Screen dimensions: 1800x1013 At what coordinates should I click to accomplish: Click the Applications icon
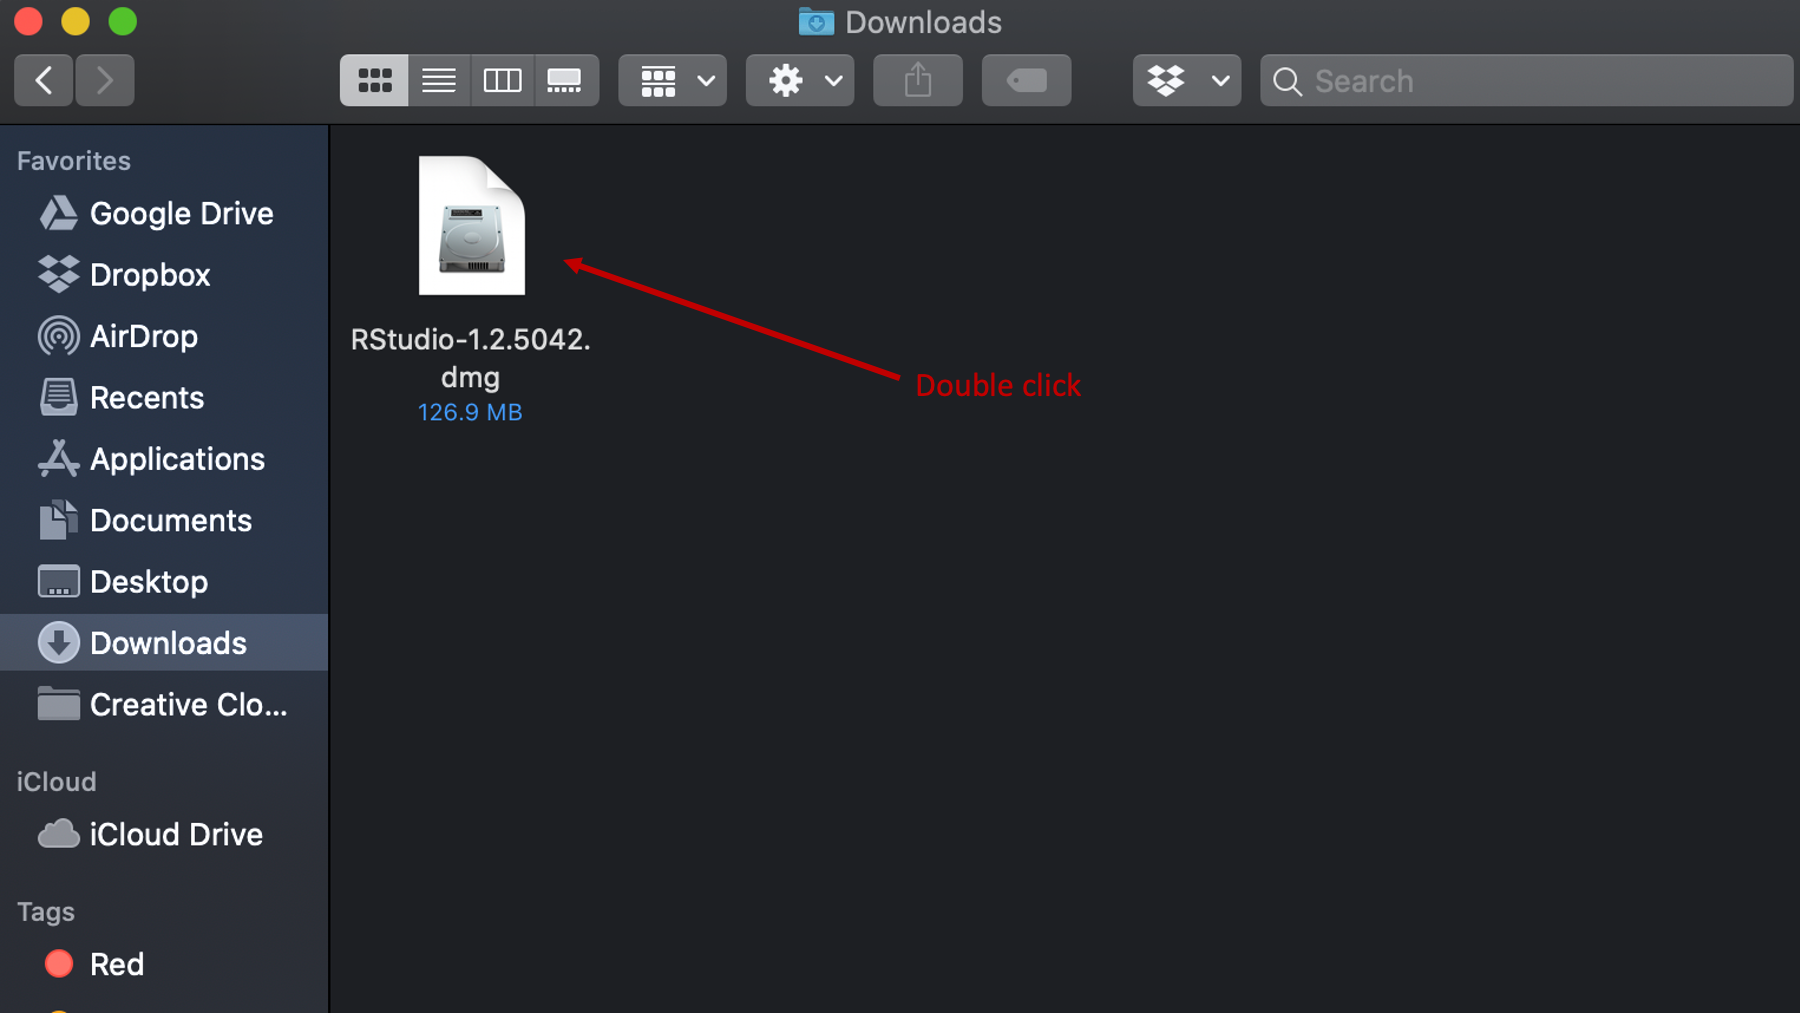tap(58, 458)
